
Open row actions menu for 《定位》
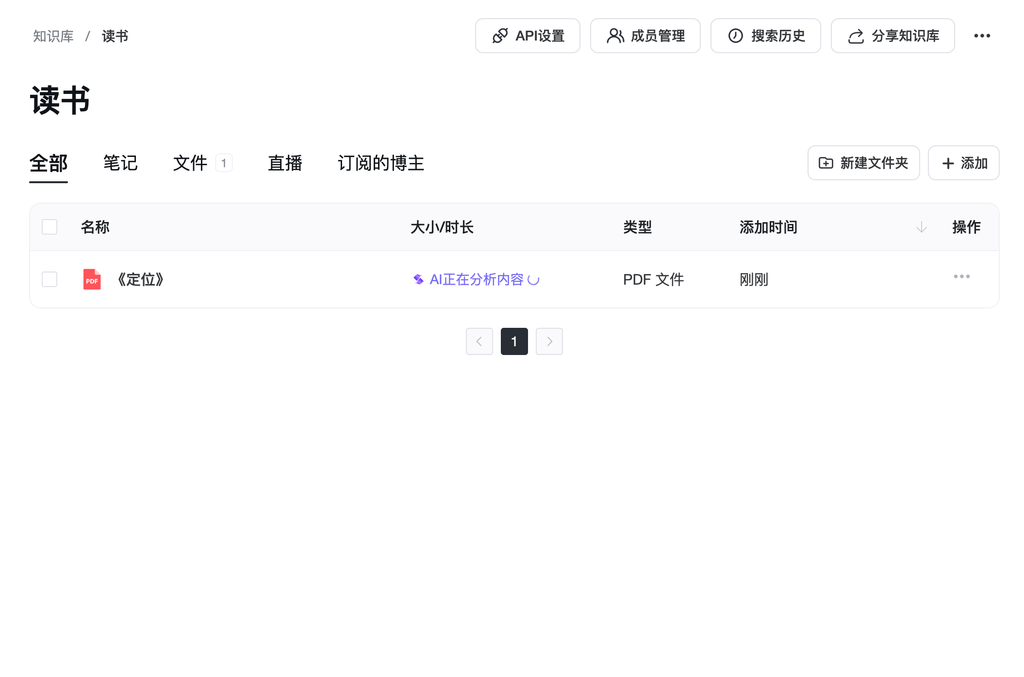(961, 277)
